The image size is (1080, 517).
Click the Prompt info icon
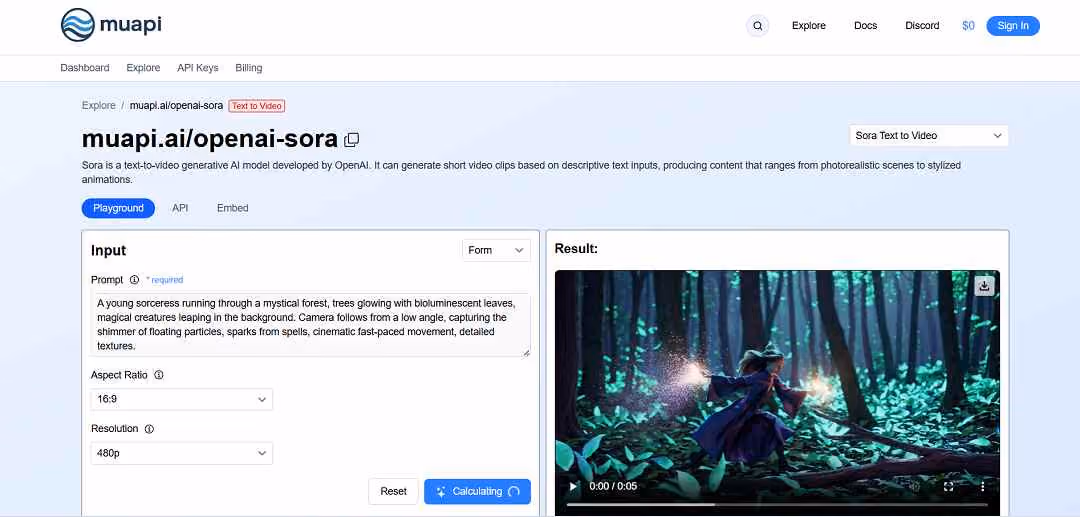[x=134, y=279]
